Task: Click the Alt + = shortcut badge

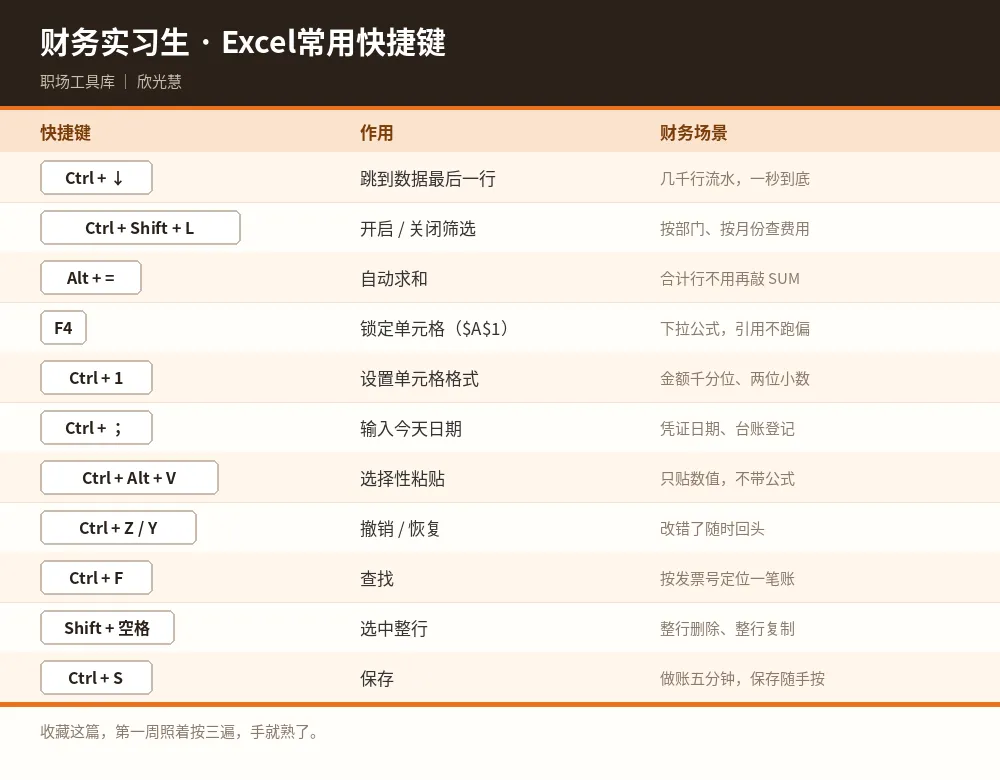Action: click(x=91, y=278)
